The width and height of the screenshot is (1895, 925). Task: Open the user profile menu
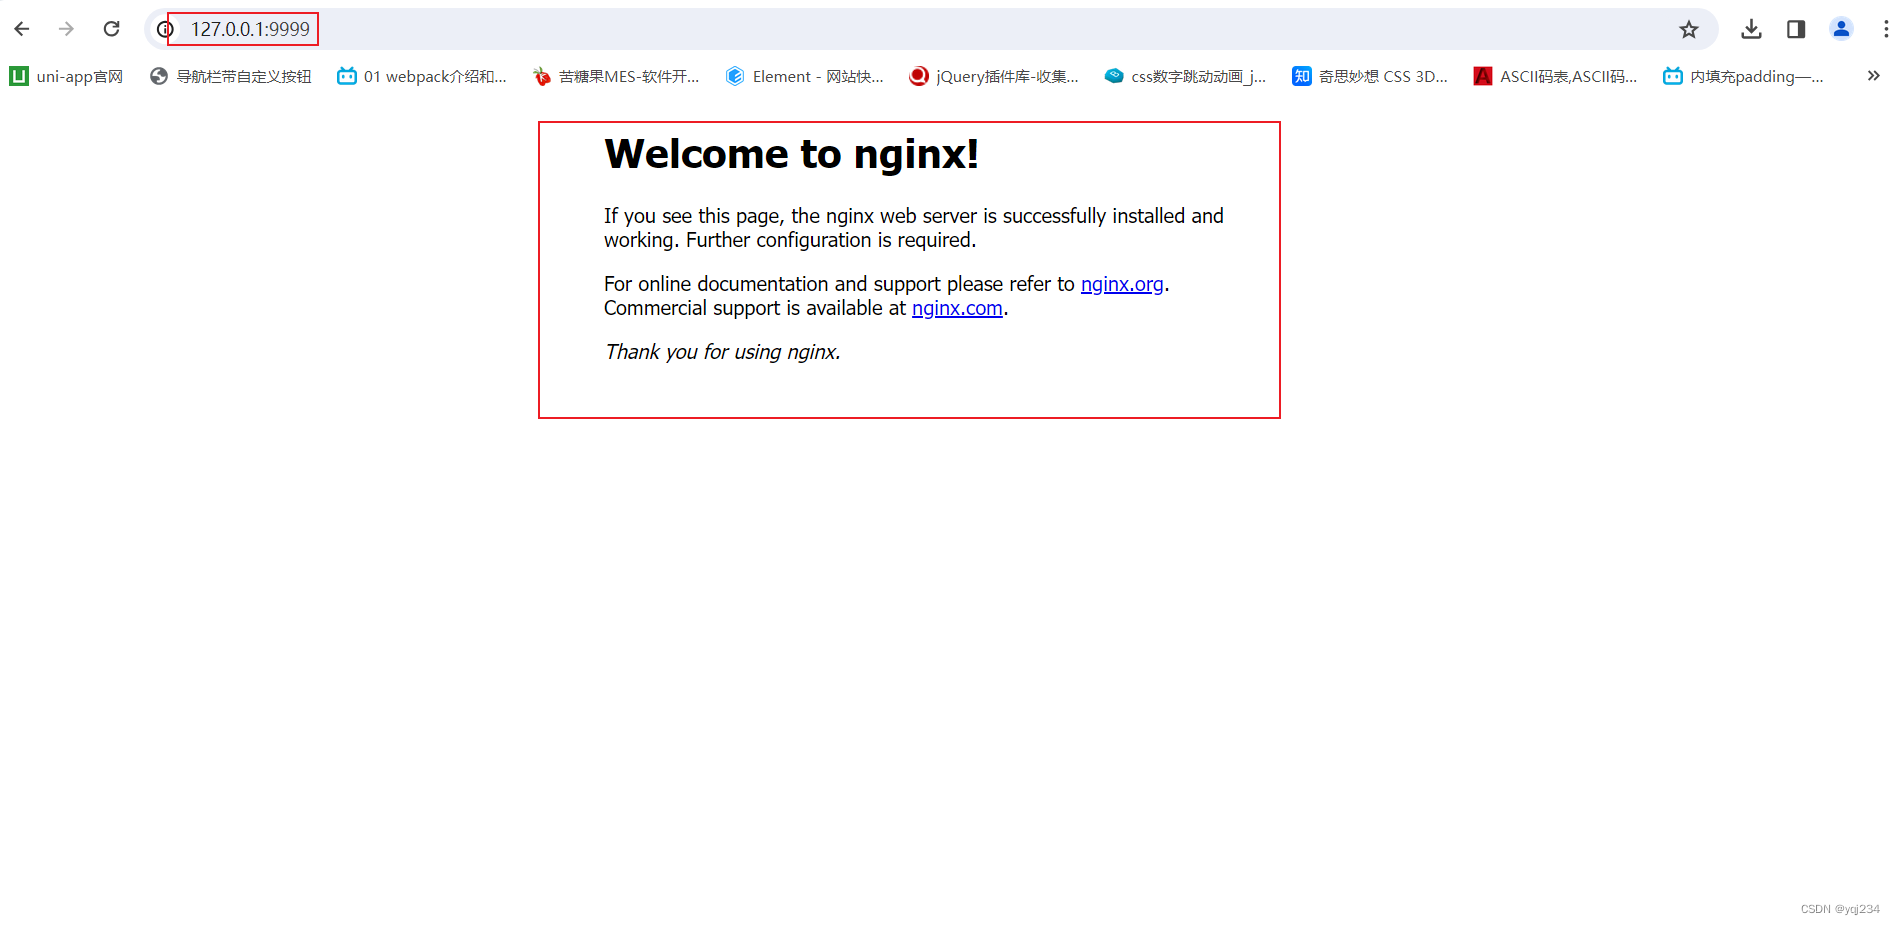click(x=1840, y=29)
